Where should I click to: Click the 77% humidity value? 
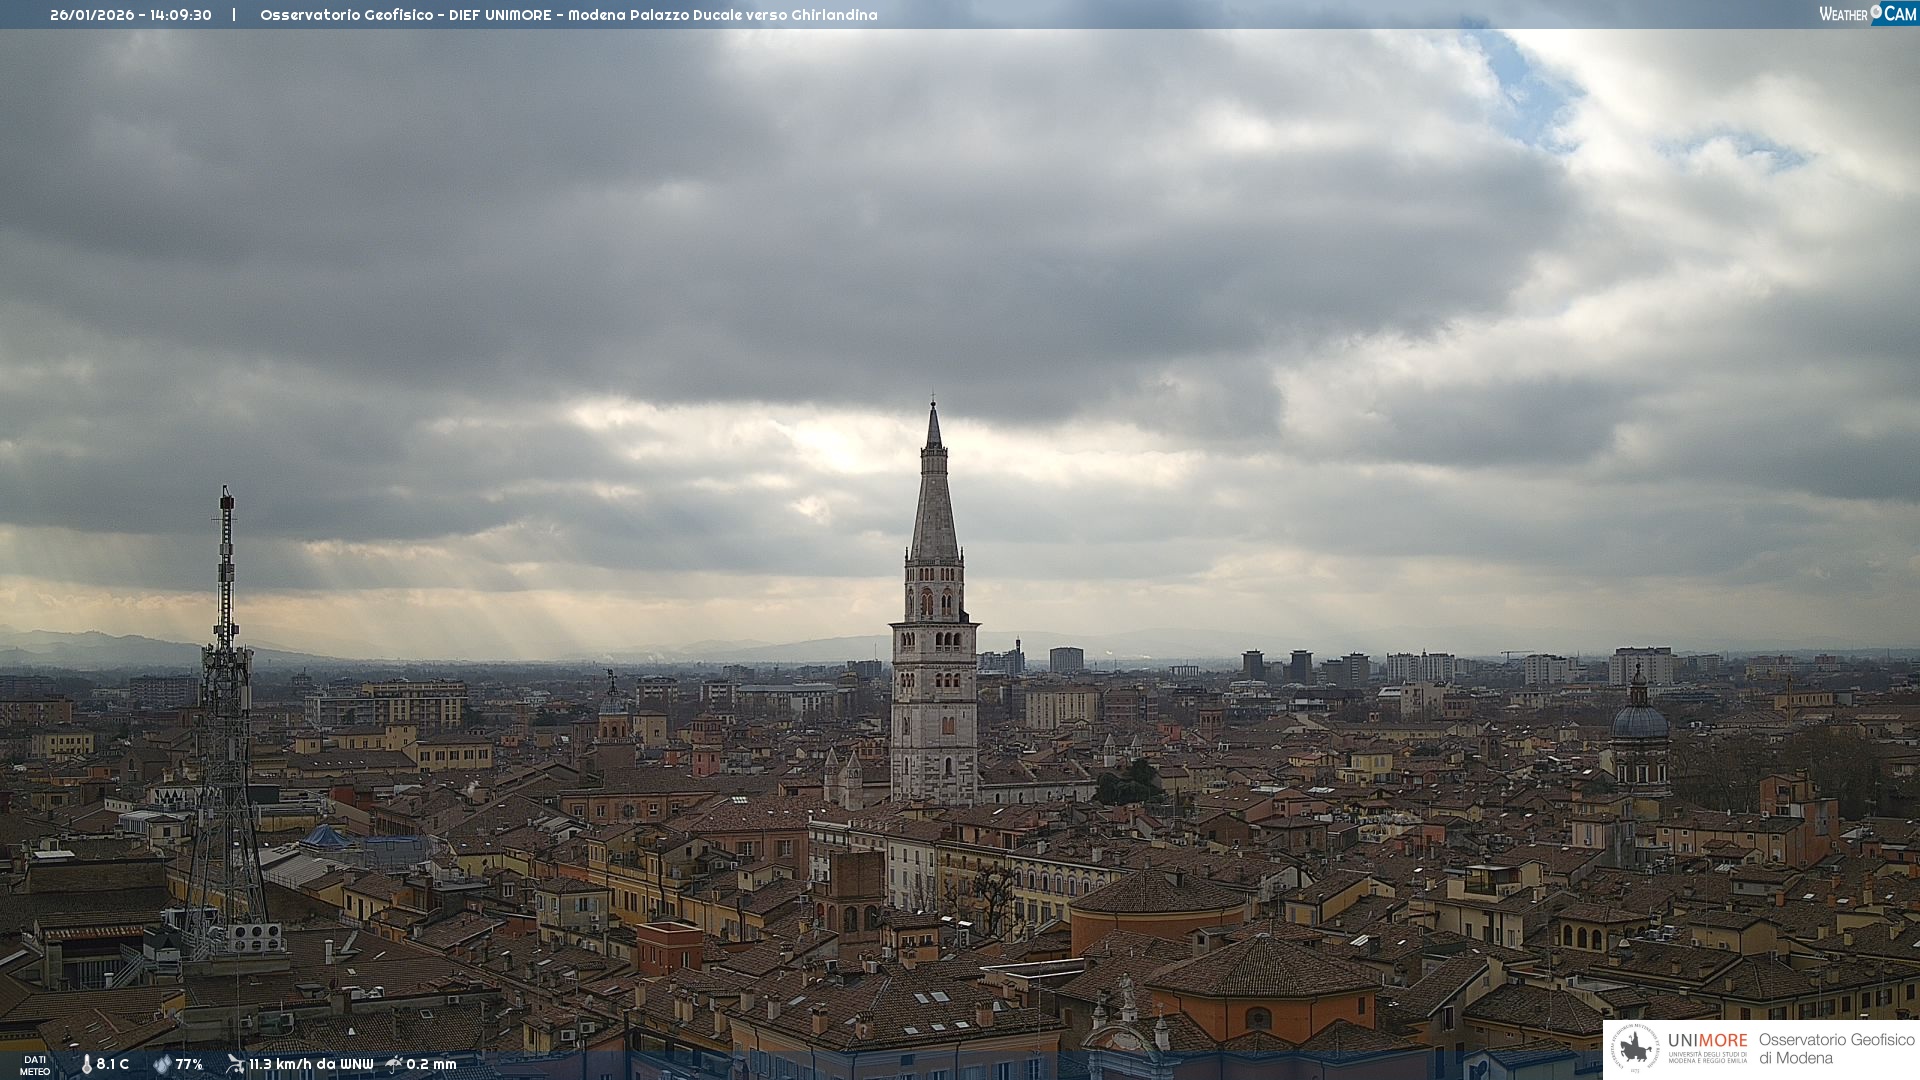coord(189,1064)
